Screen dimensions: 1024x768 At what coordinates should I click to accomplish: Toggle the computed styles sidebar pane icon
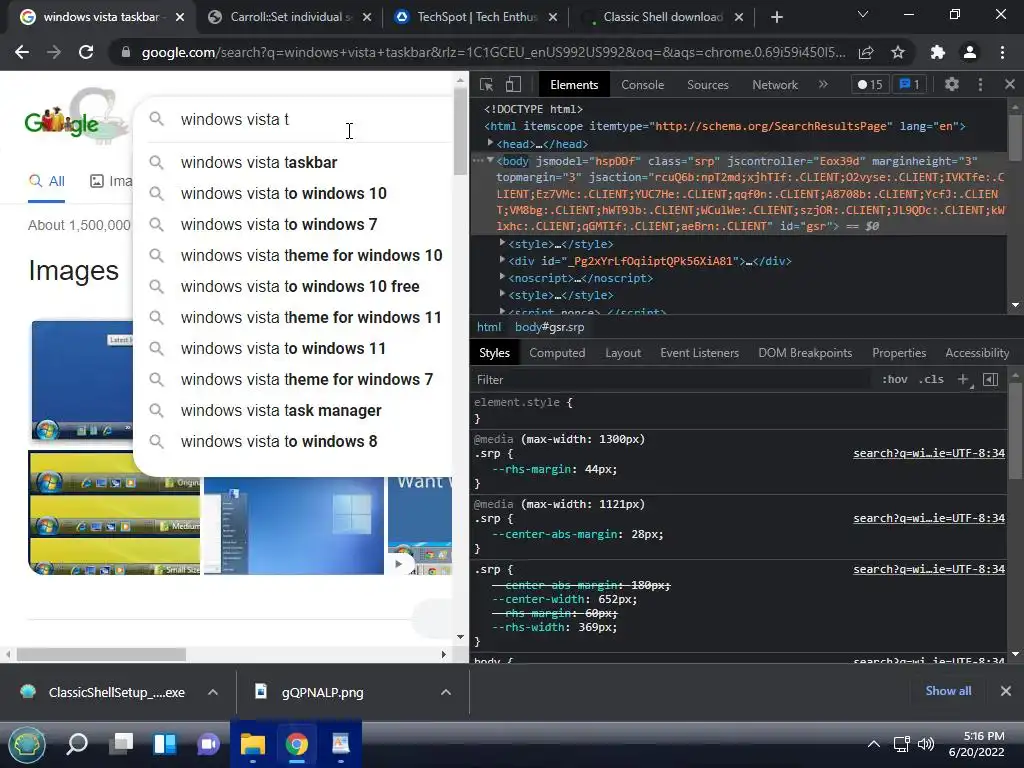tap(991, 379)
